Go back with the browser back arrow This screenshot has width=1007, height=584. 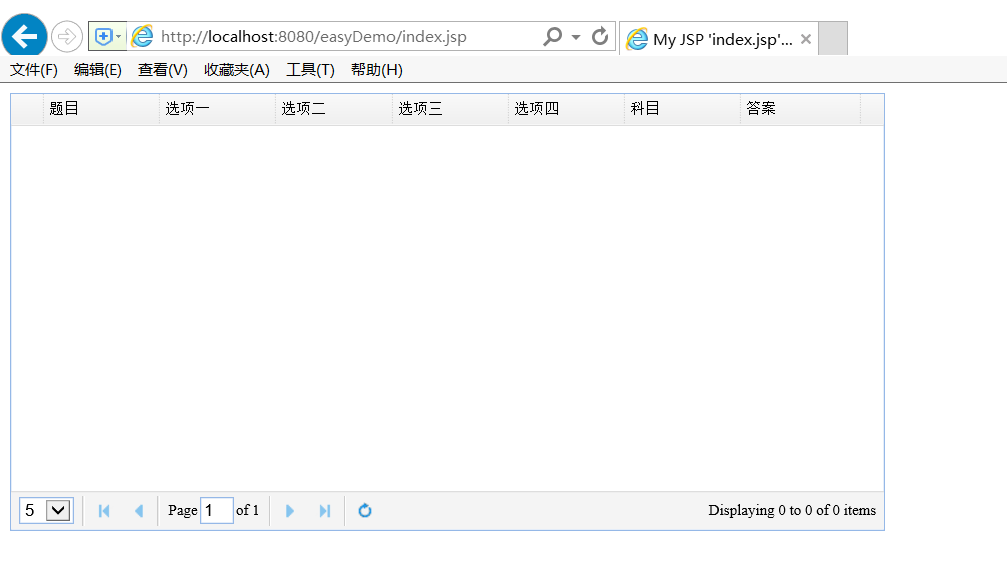[x=24, y=36]
